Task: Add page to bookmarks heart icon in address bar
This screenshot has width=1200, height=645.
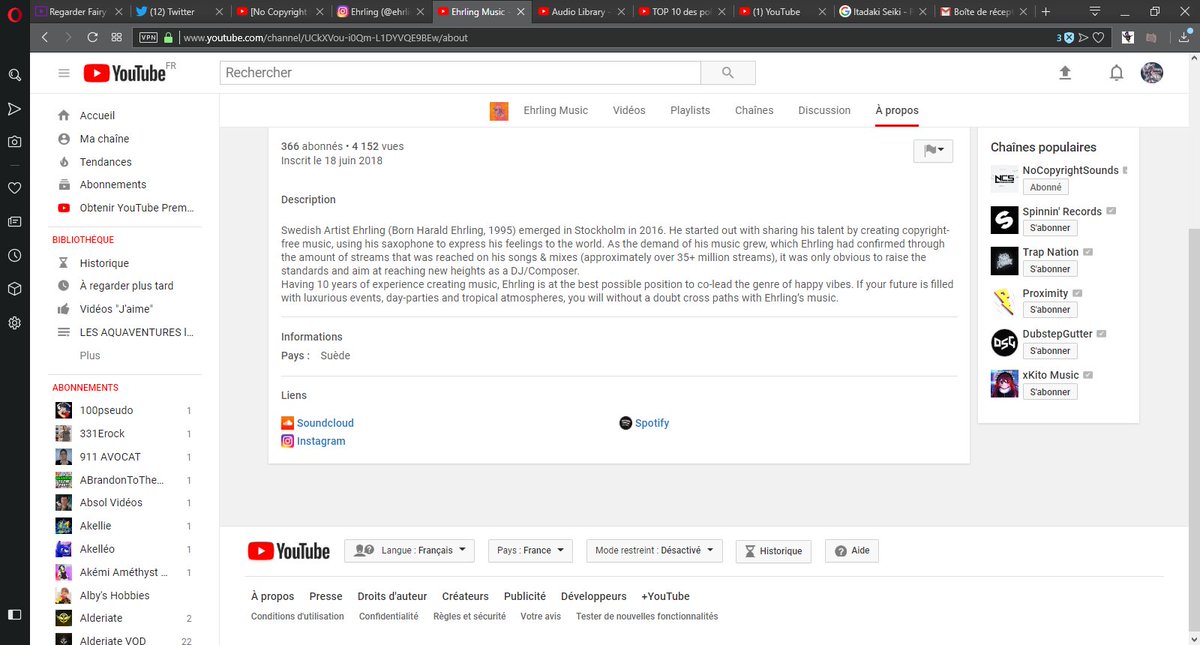Action: (1097, 37)
